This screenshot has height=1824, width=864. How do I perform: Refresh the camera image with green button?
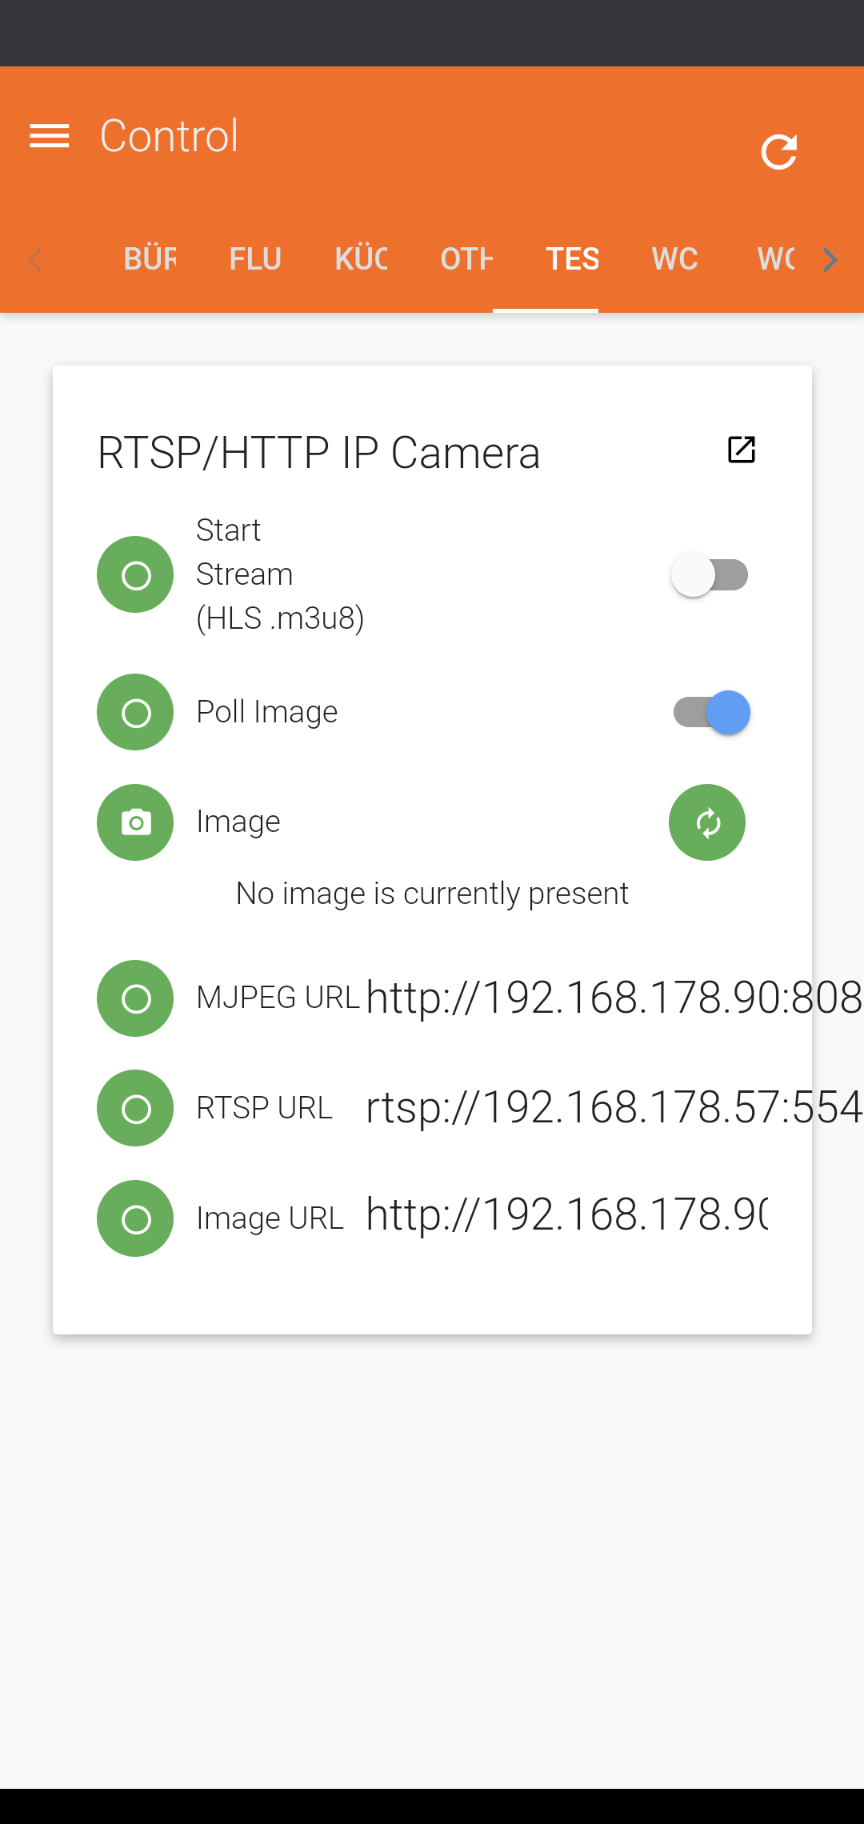pyautogui.click(x=707, y=823)
